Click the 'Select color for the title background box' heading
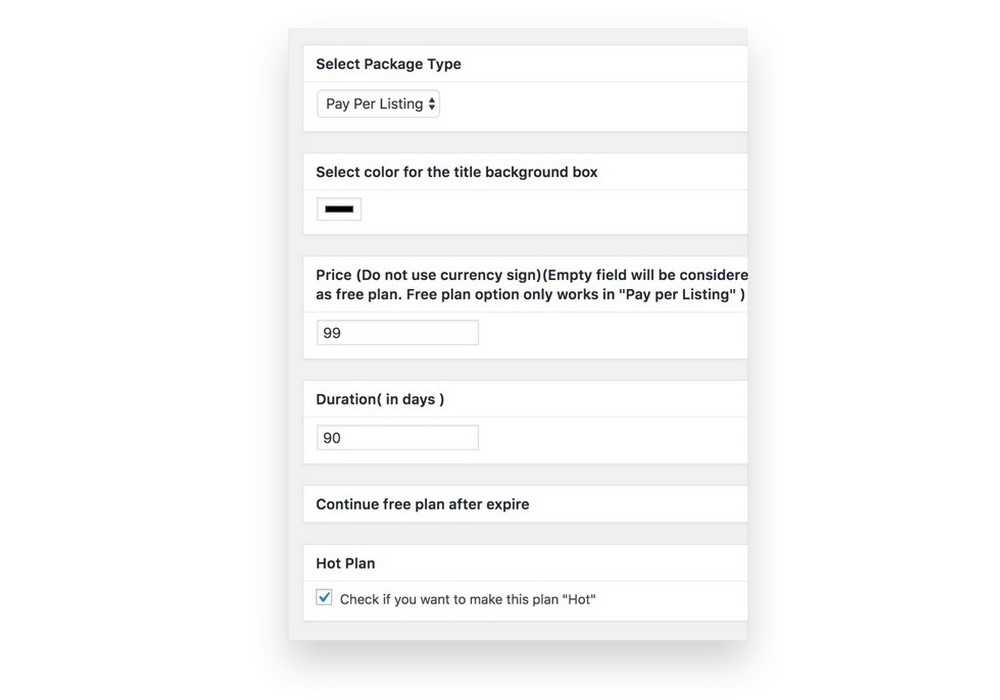 456,172
